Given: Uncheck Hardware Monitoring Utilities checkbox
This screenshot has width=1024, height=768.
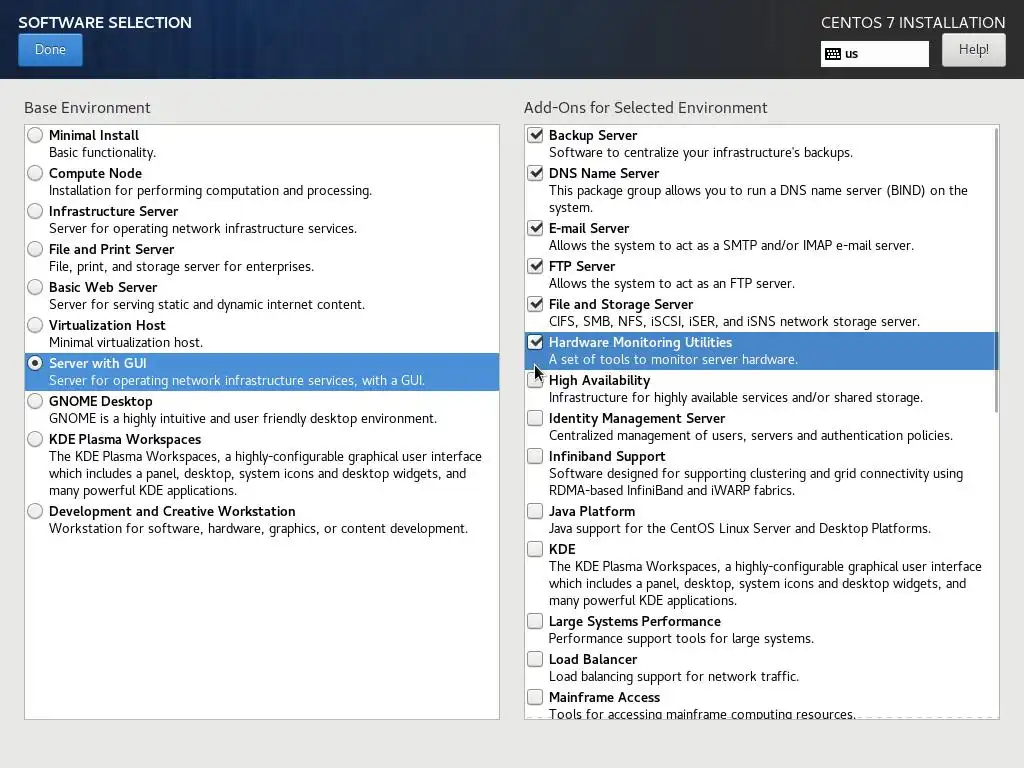Looking at the screenshot, I should point(535,342).
